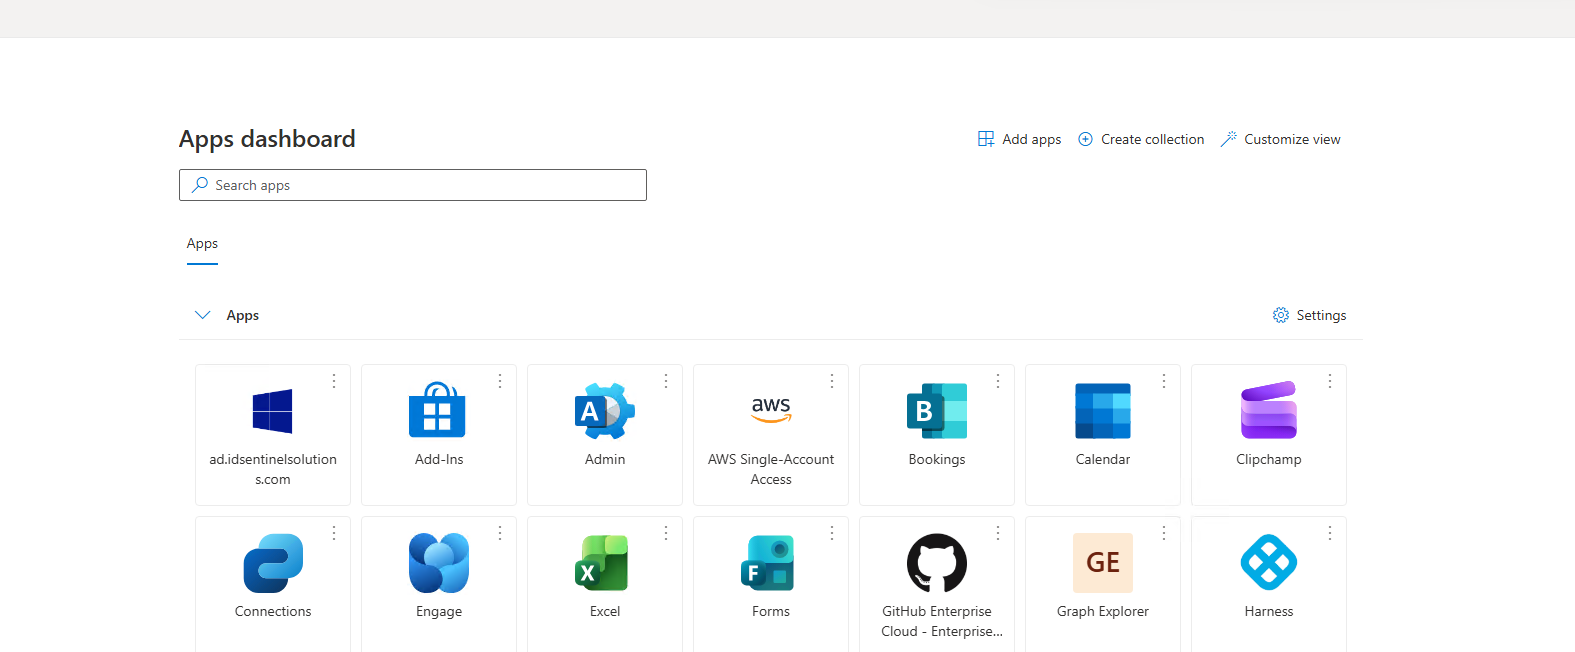1575x652 pixels.
Task: Open more options for Graph Explorer tile
Action: pyautogui.click(x=1164, y=533)
